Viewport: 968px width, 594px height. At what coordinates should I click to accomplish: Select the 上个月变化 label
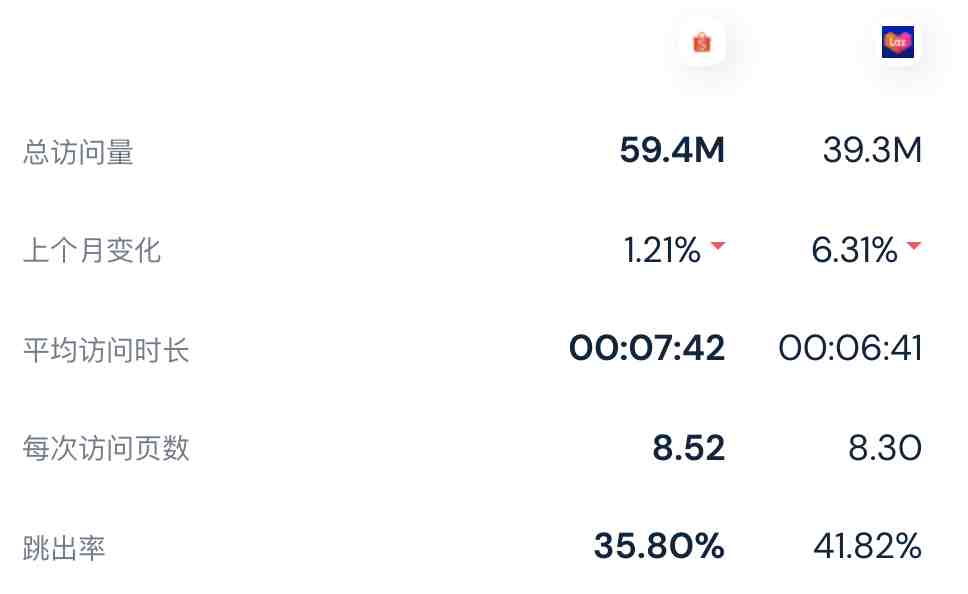92,251
